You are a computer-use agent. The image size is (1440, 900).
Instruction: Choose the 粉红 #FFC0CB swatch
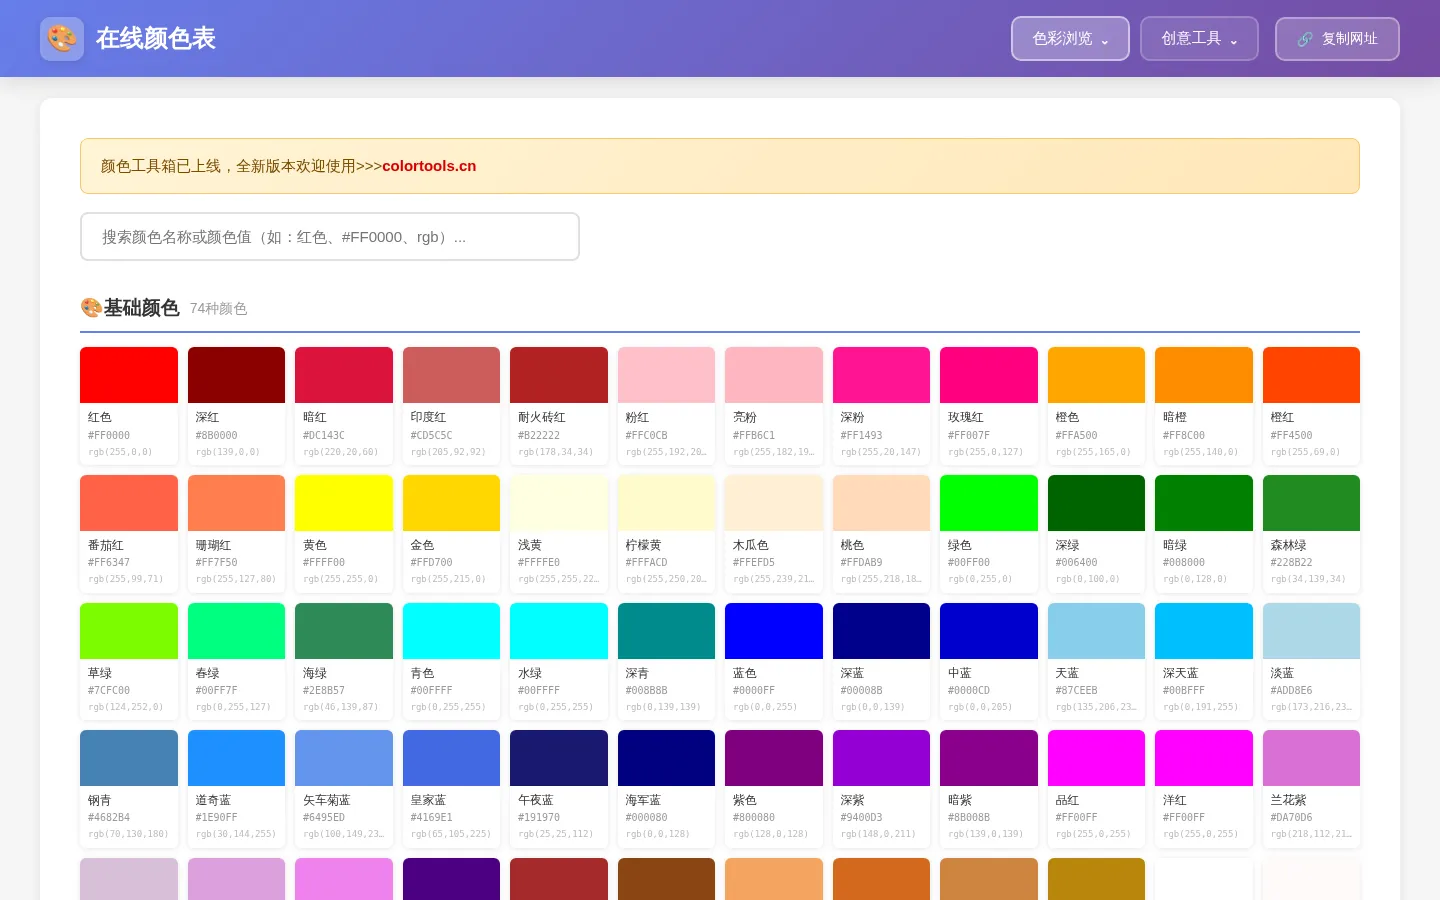click(x=666, y=406)
